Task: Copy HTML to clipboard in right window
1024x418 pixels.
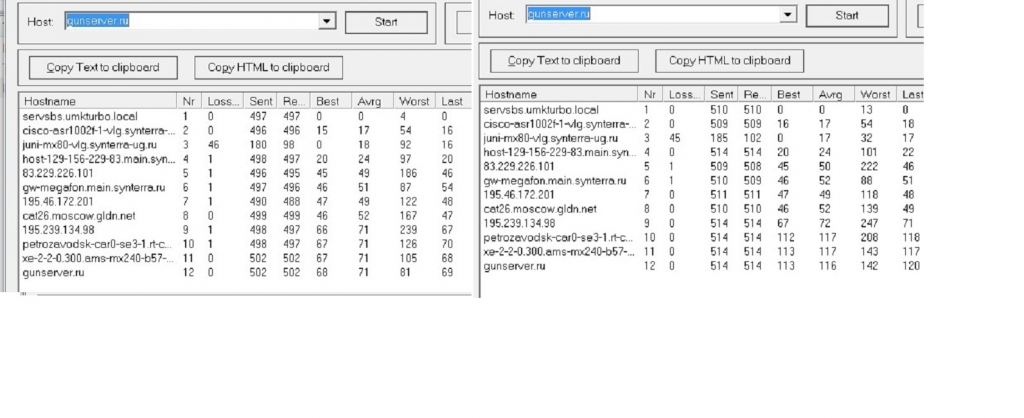Action: pos(729,61)
